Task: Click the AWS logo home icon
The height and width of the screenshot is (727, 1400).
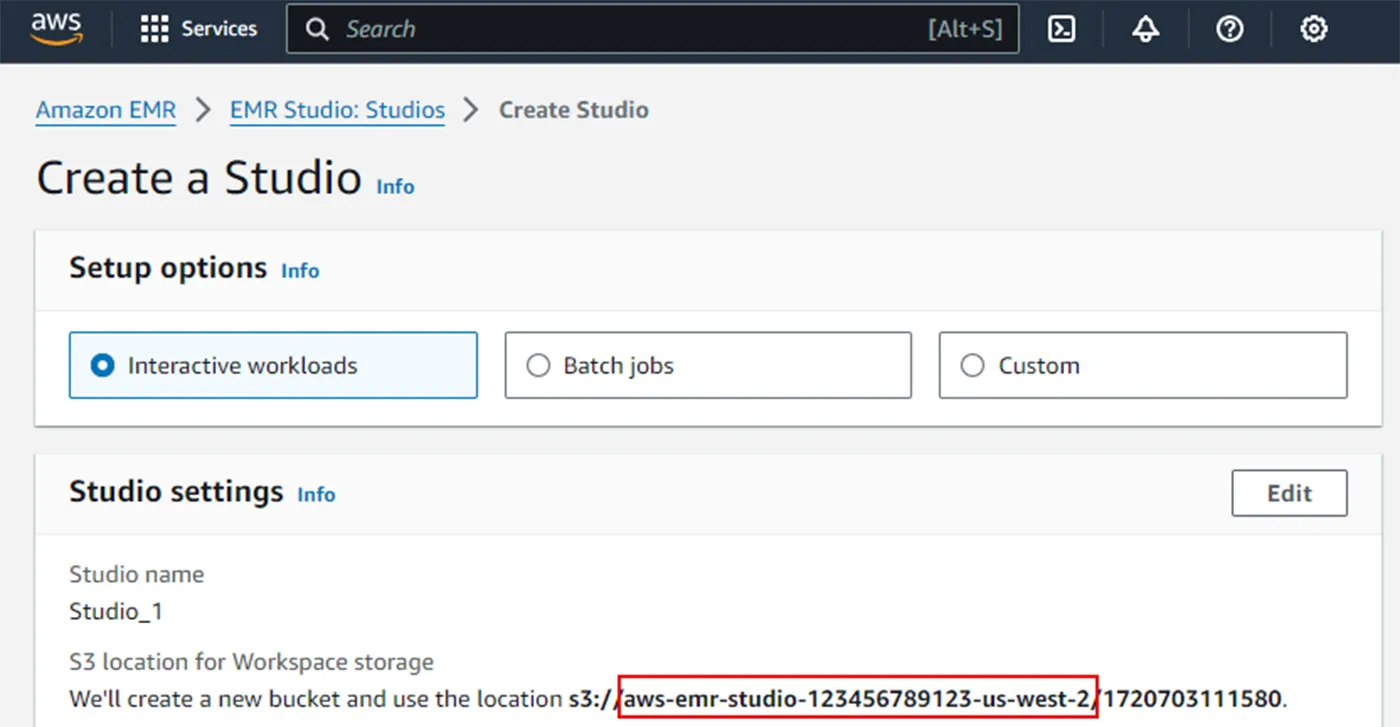Action: coord(56,29)
